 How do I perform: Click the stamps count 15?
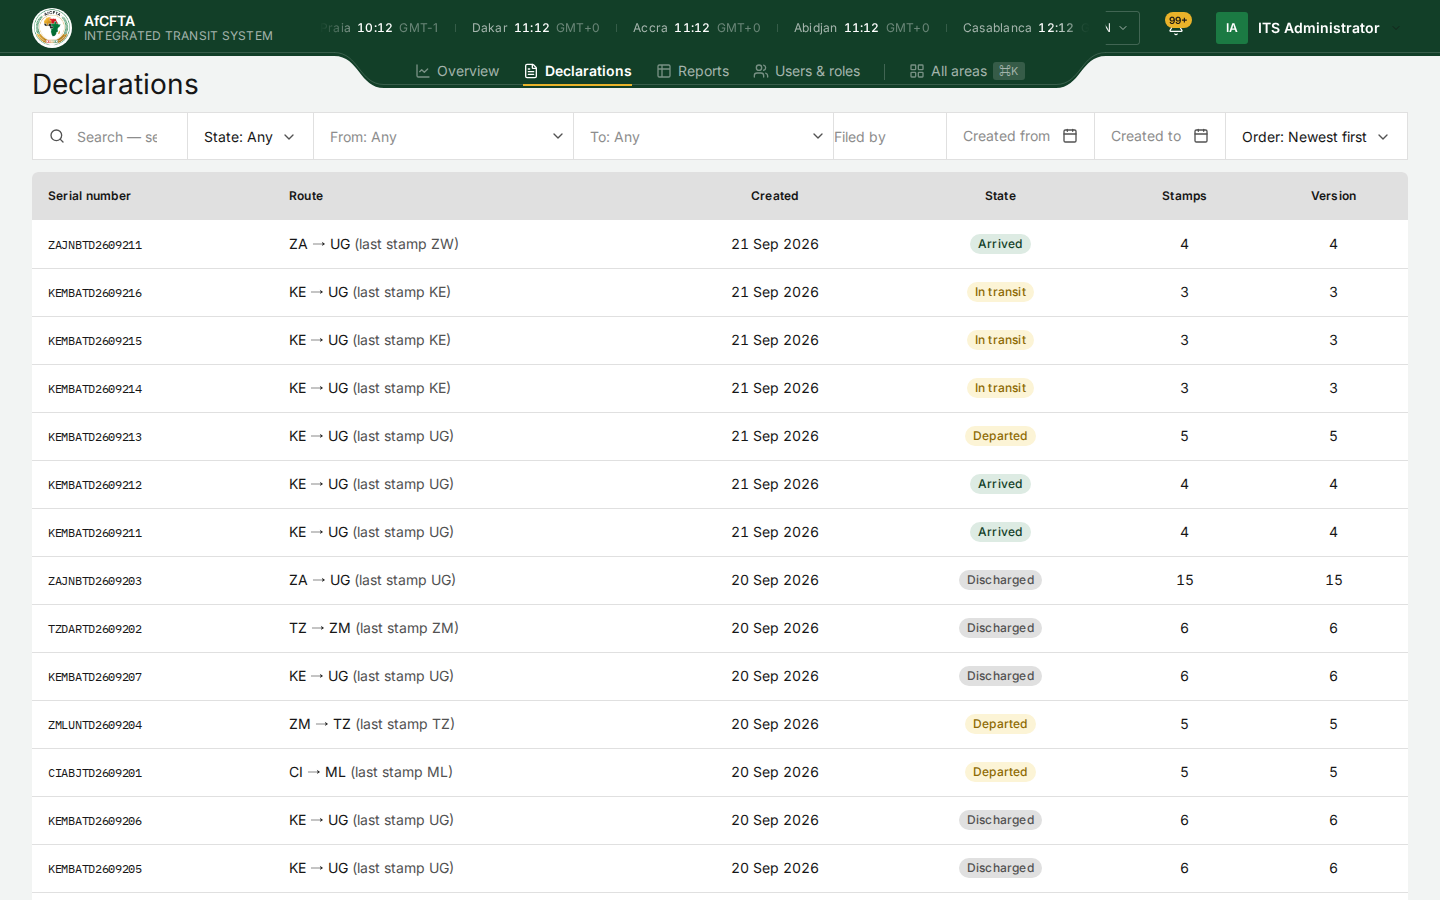pos(1185,580)
